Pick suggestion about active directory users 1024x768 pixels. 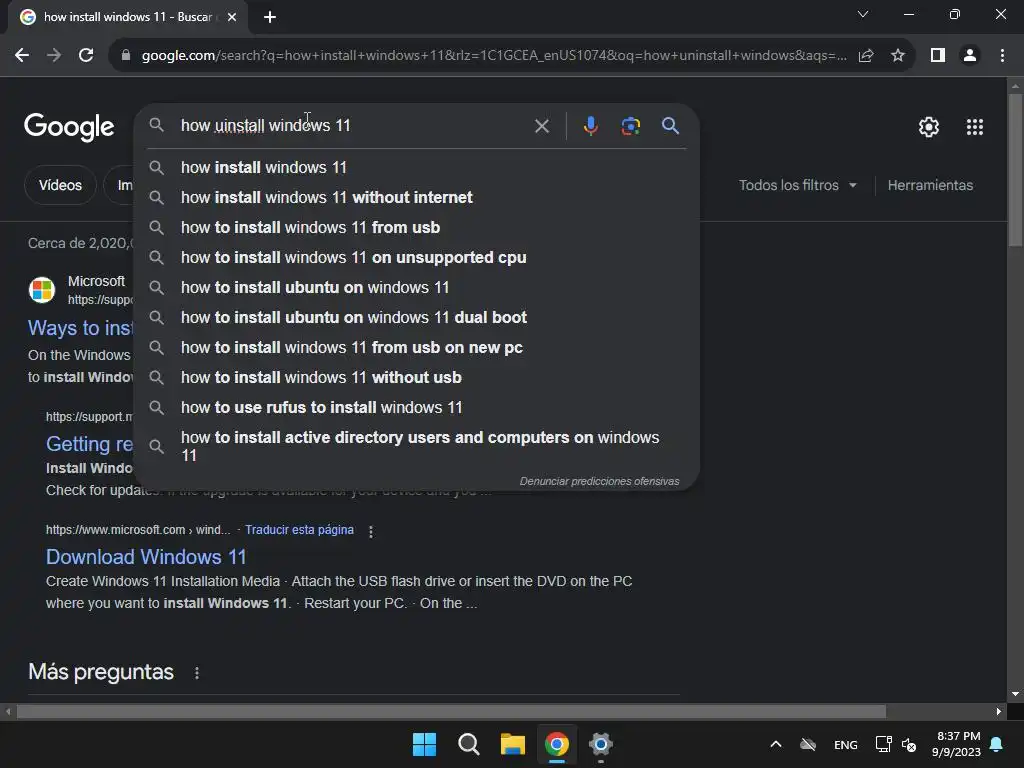pyautogui.click(x=417, y=447)
